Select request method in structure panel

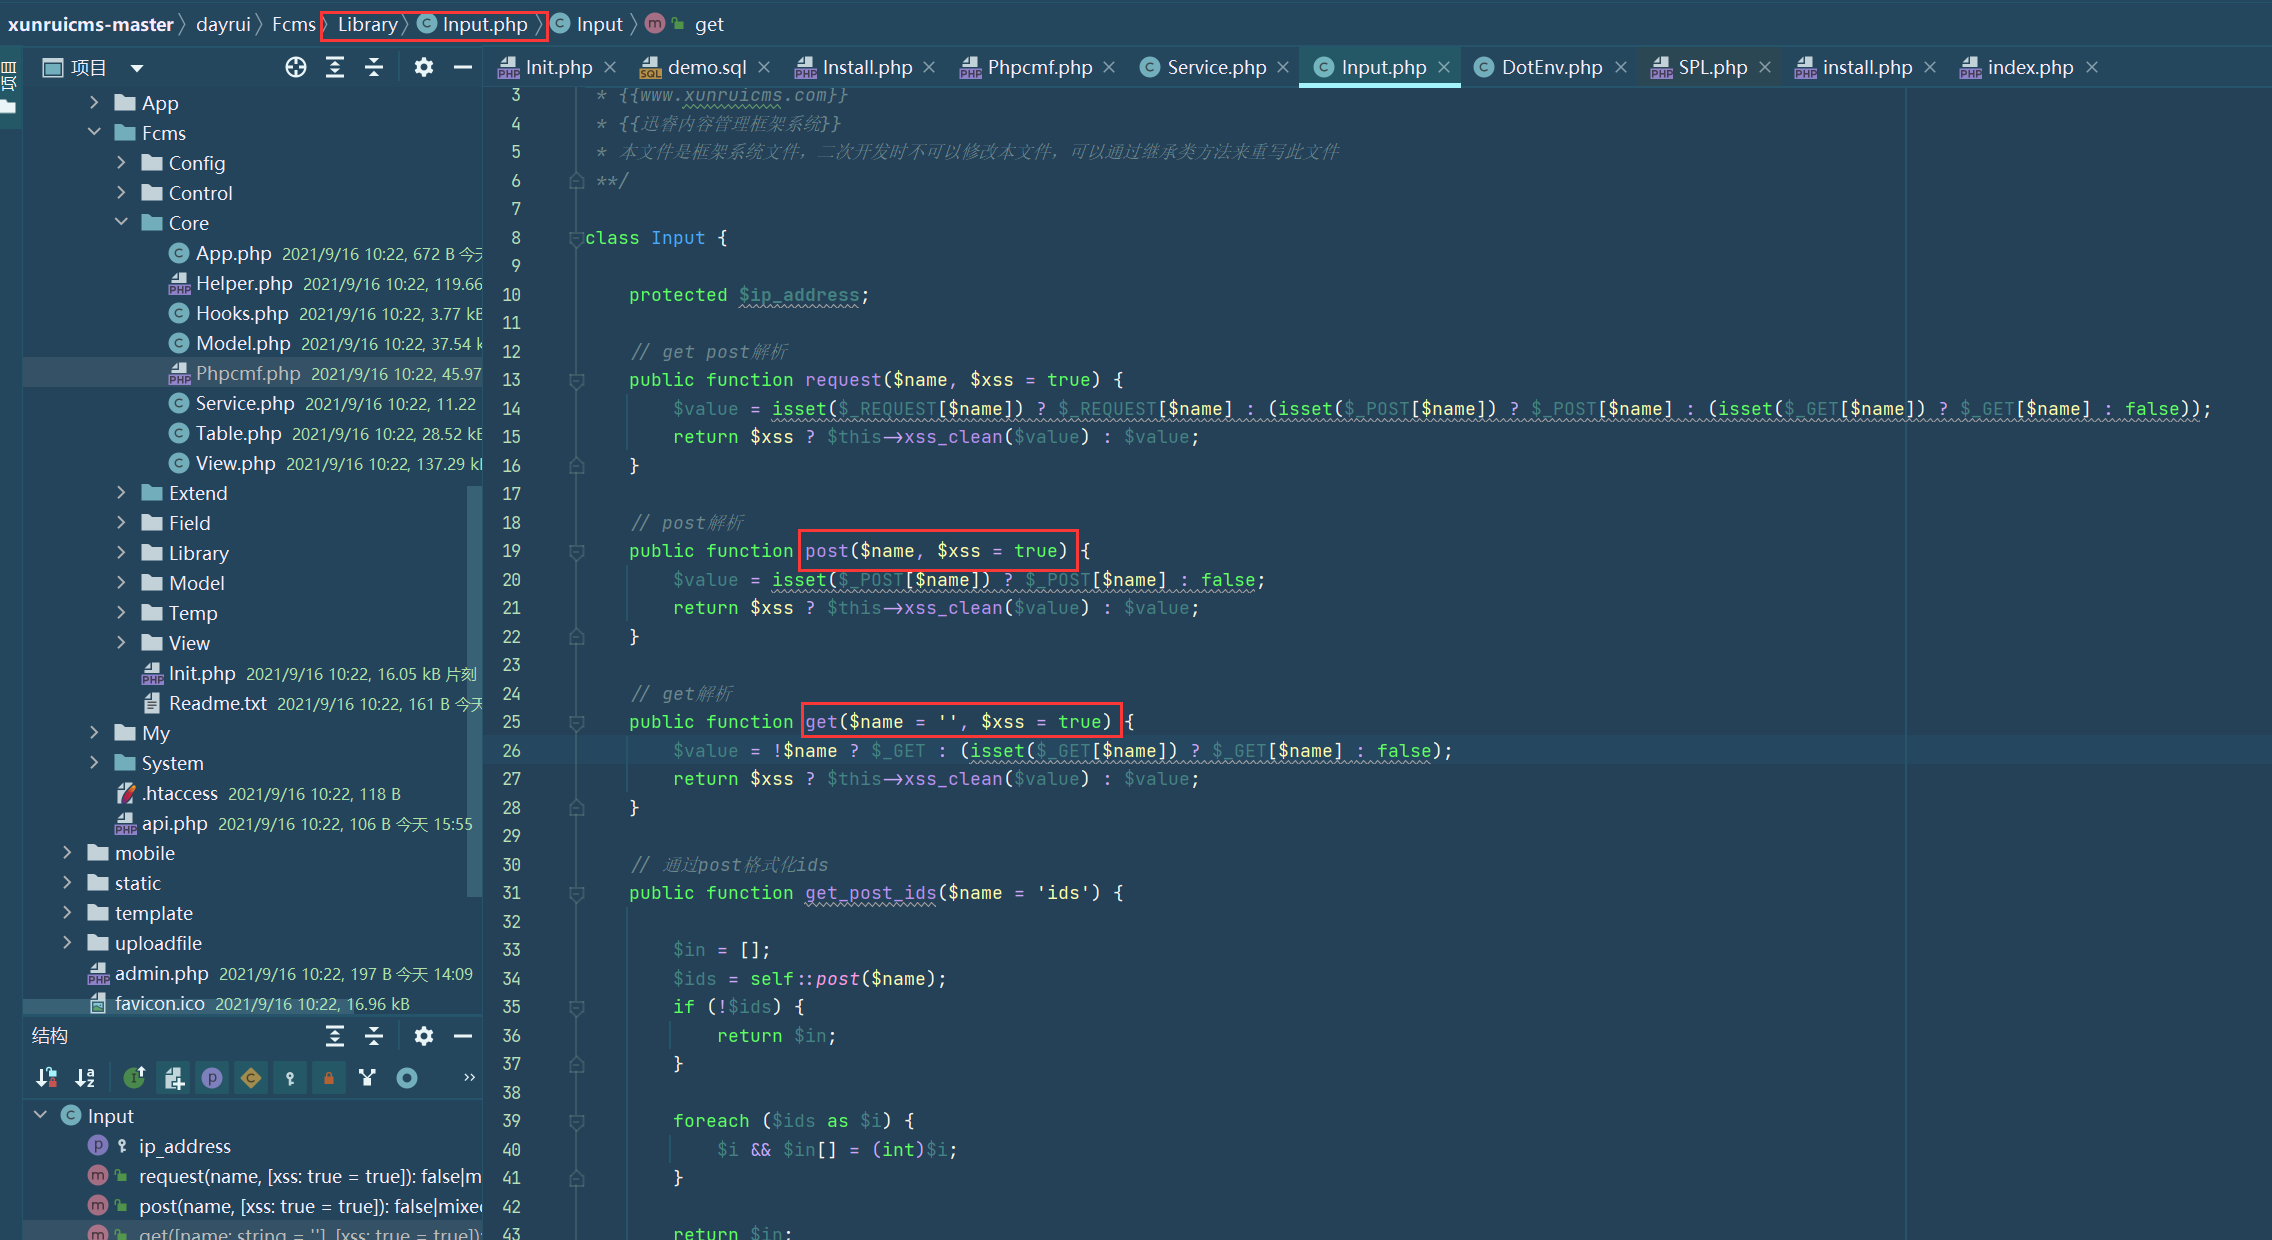pyautogui.click(x=310, y=1176)
